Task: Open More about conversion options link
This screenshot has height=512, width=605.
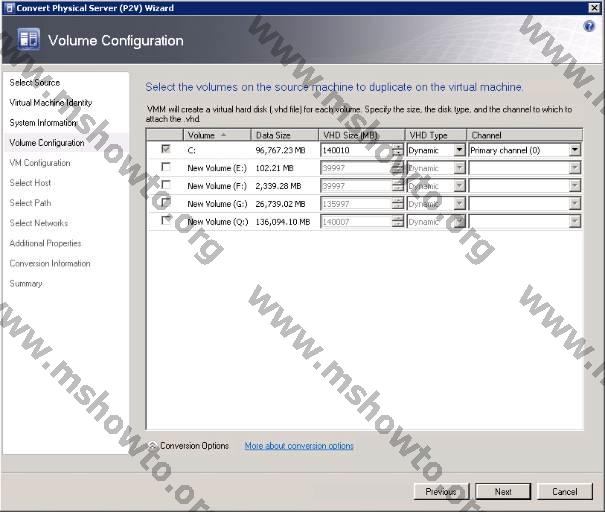Action: pos(299,446)
